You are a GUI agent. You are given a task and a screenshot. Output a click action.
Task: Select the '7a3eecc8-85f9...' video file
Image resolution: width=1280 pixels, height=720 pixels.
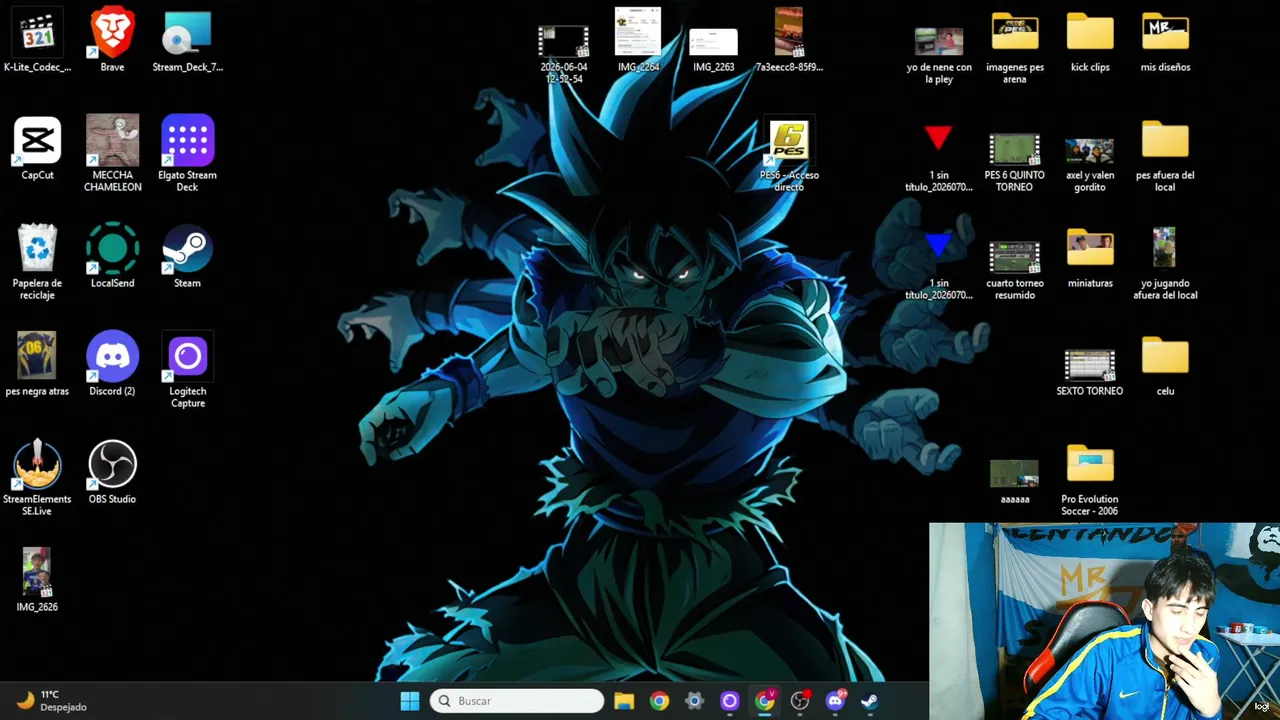[789, 42]
